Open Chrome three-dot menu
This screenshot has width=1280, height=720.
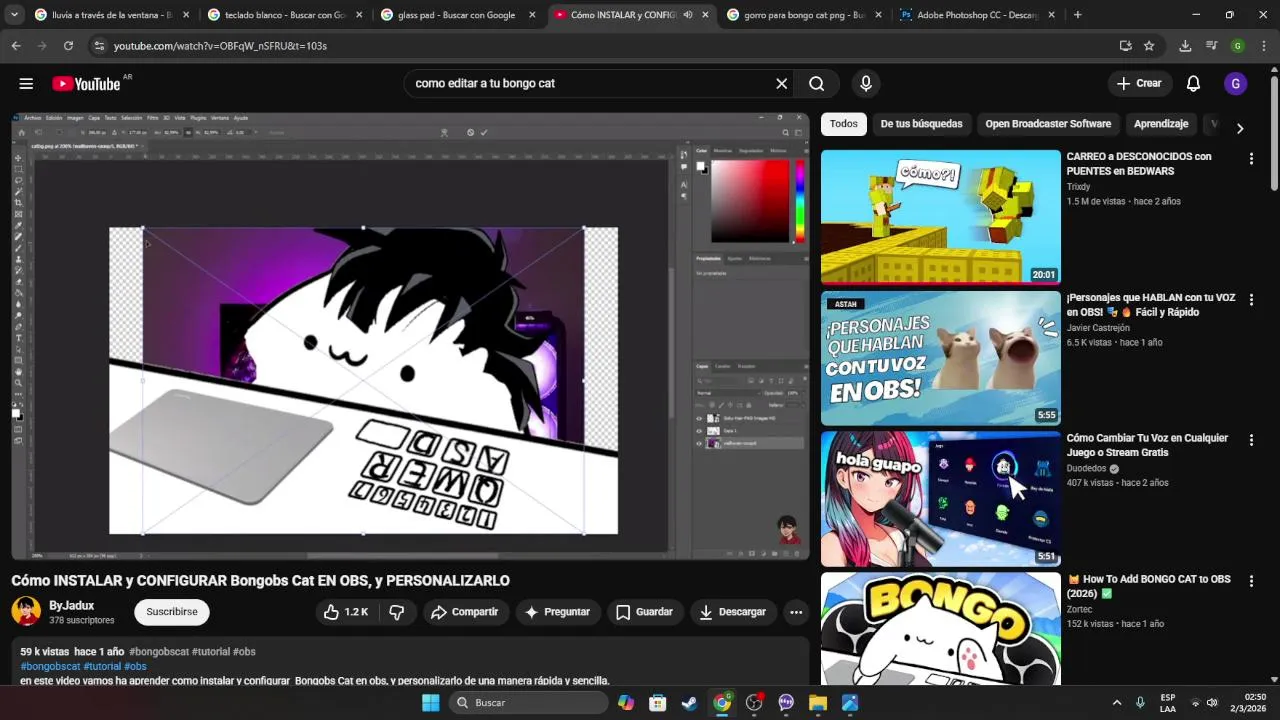click(1263, 46)
